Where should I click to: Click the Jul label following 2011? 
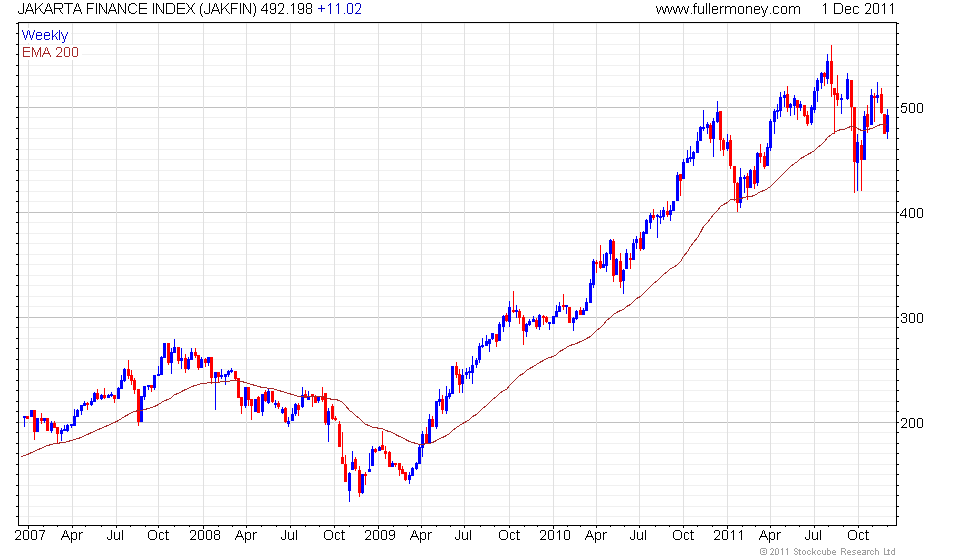click(813, 536)
